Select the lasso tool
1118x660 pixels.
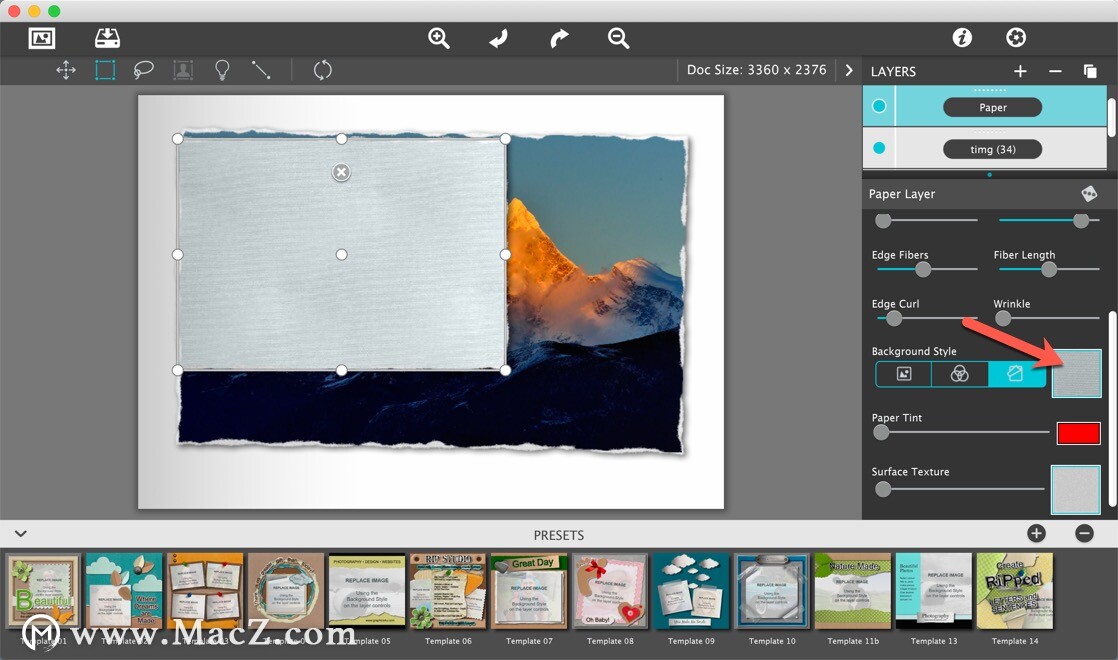pos(143,70)
